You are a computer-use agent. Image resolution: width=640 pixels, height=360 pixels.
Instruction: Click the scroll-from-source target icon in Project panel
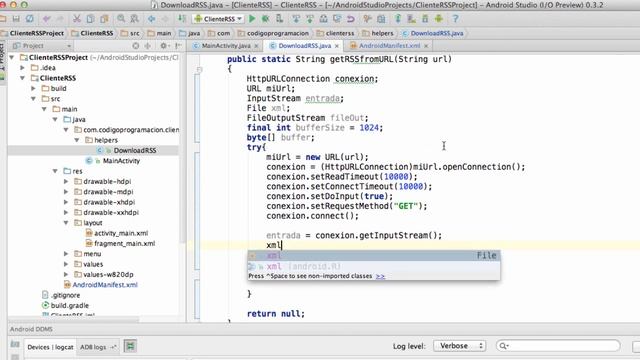pos(136,46)
